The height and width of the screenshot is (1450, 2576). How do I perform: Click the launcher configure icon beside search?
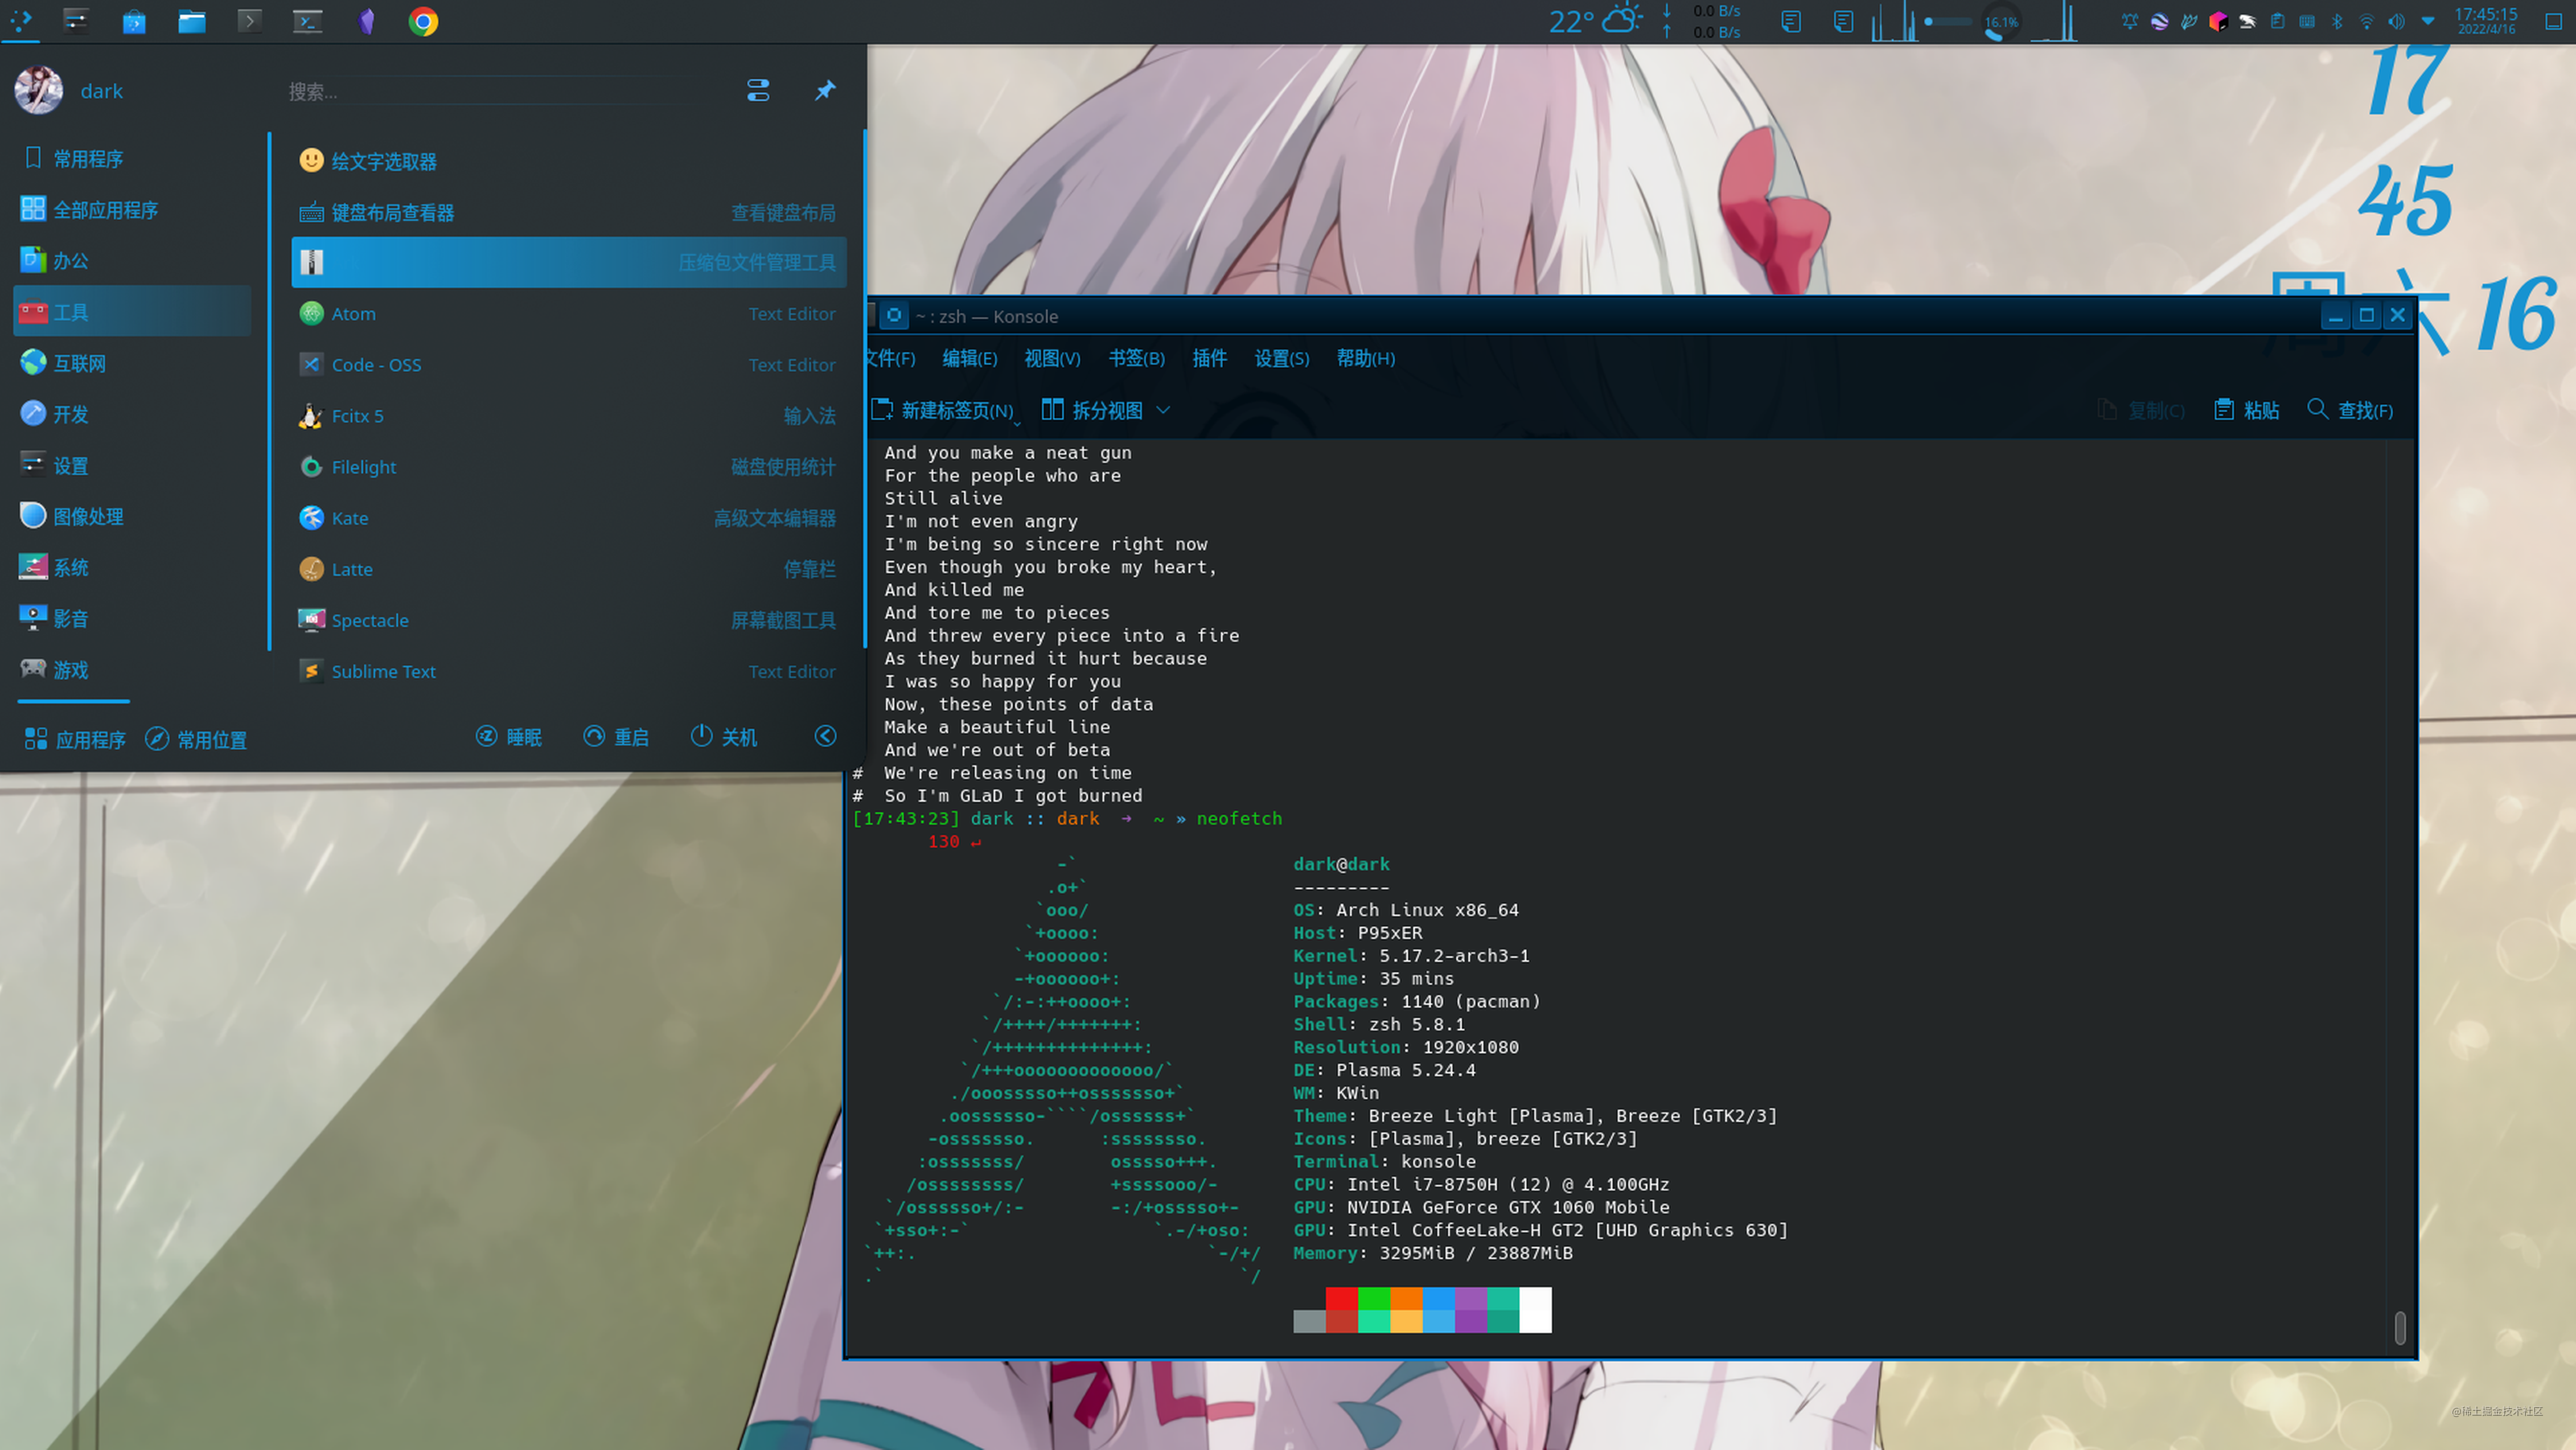[758, 90]
